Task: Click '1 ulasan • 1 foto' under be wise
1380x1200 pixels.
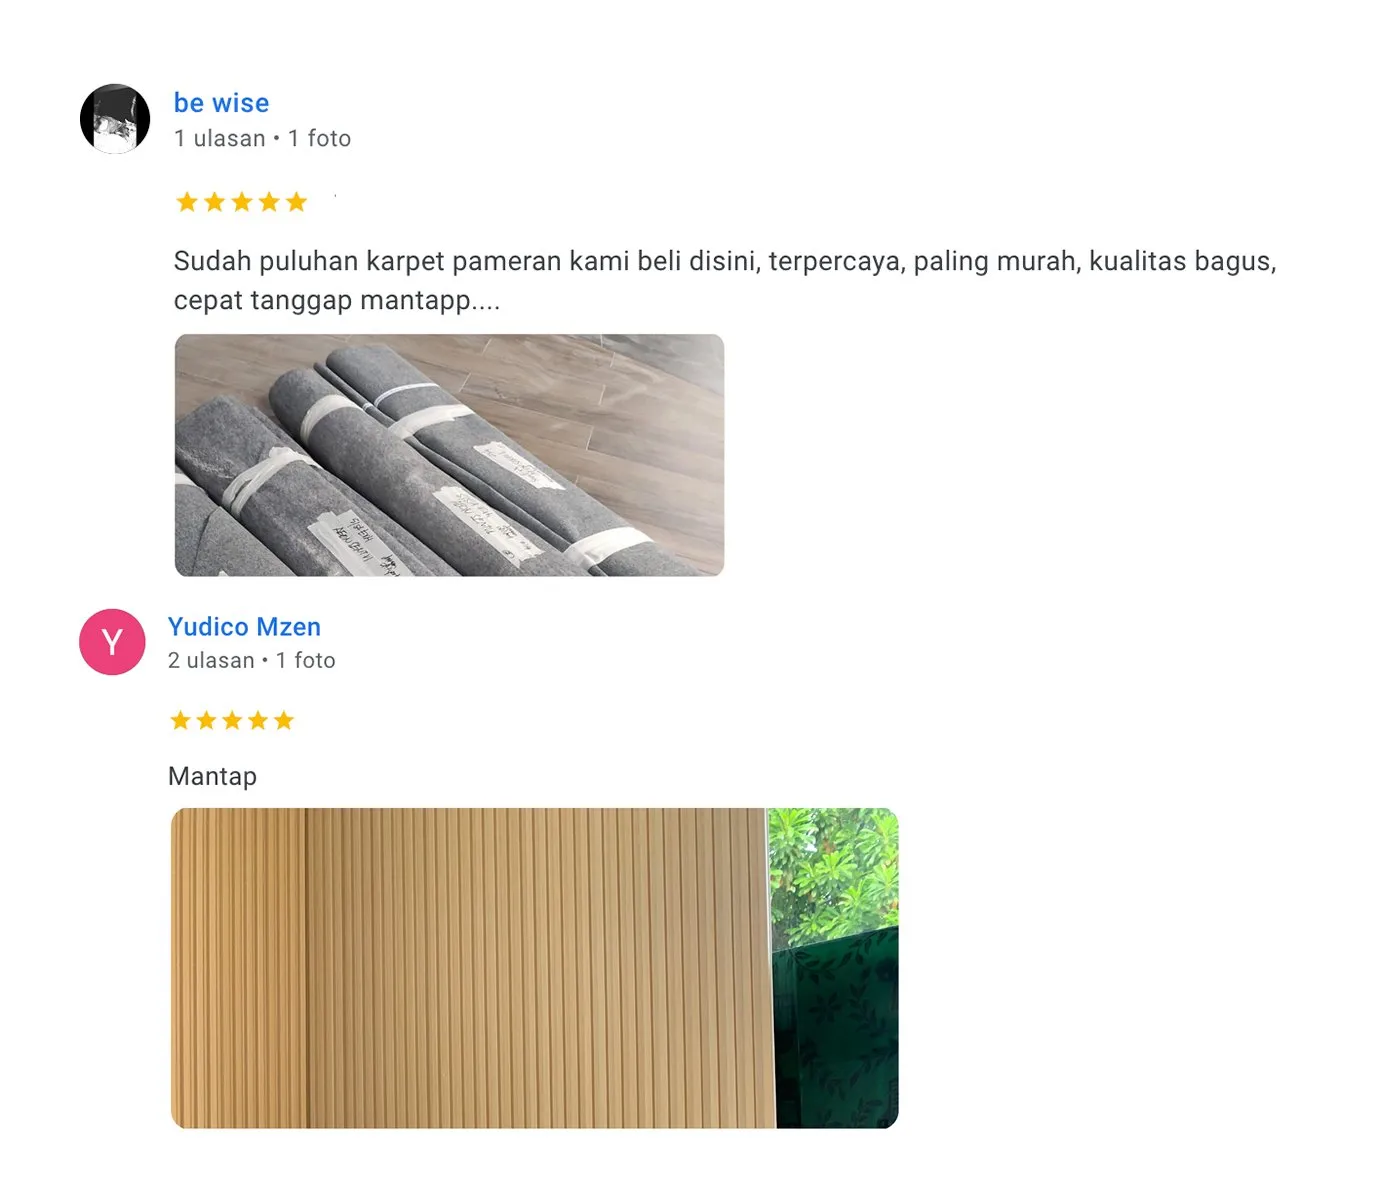Action: 262,138
